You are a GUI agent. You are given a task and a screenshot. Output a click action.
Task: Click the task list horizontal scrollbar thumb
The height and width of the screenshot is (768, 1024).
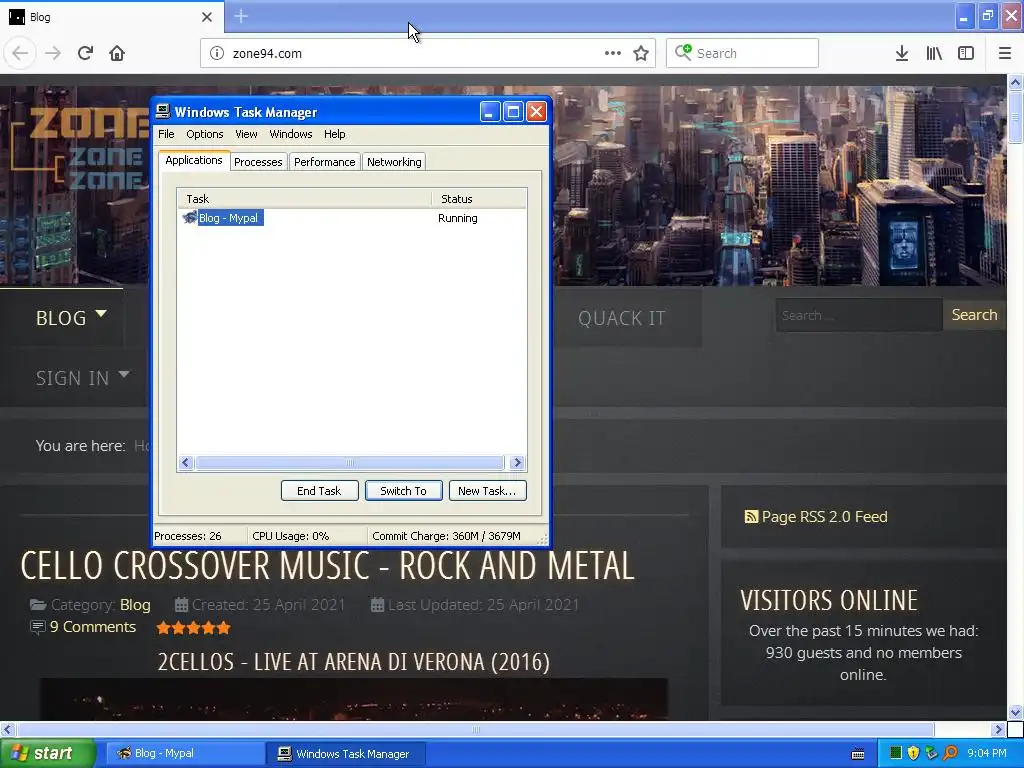[x=349, y=463]
